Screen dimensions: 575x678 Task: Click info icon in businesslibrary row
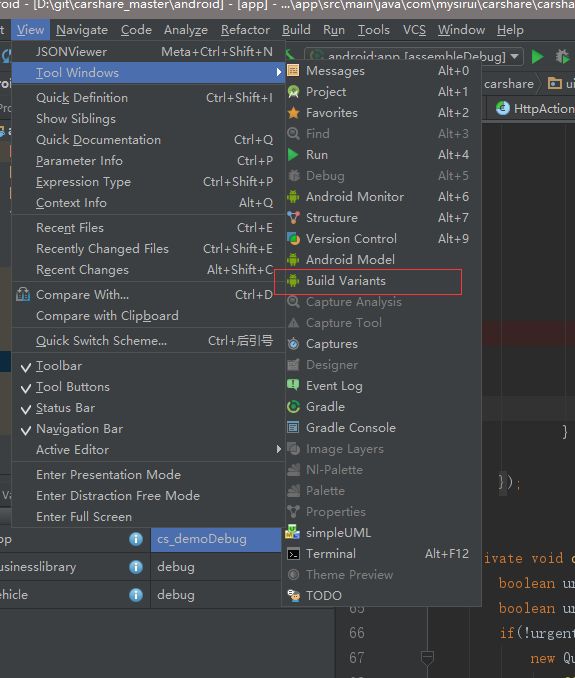(136, 567)
